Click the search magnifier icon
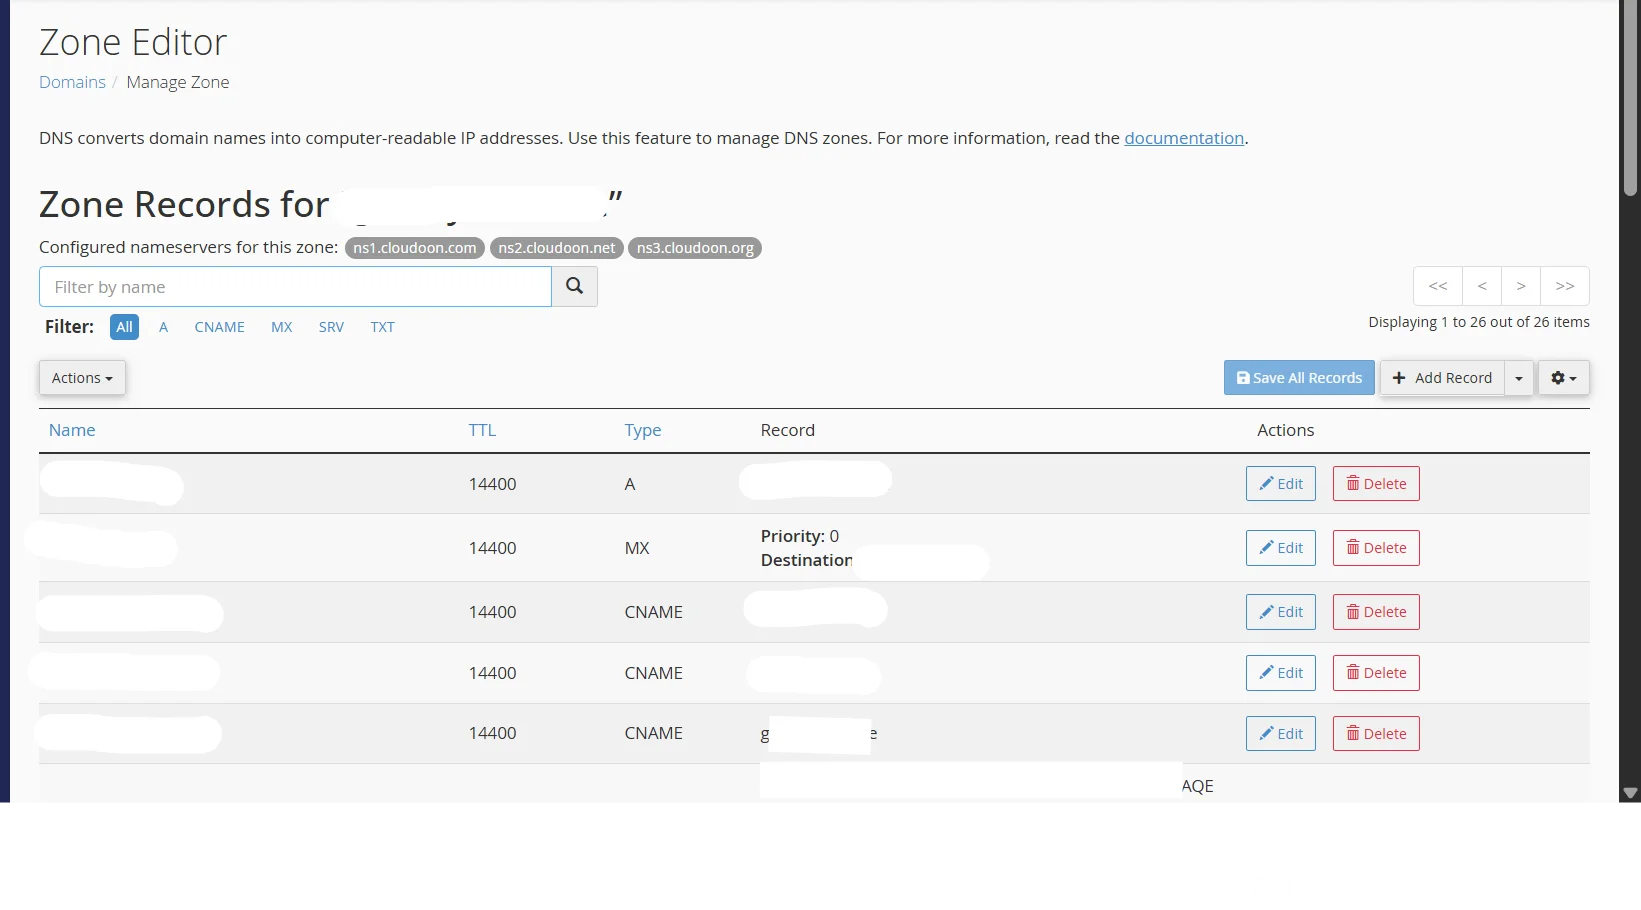Viewport: 1641px width, 910px height. tap(574, 286)
